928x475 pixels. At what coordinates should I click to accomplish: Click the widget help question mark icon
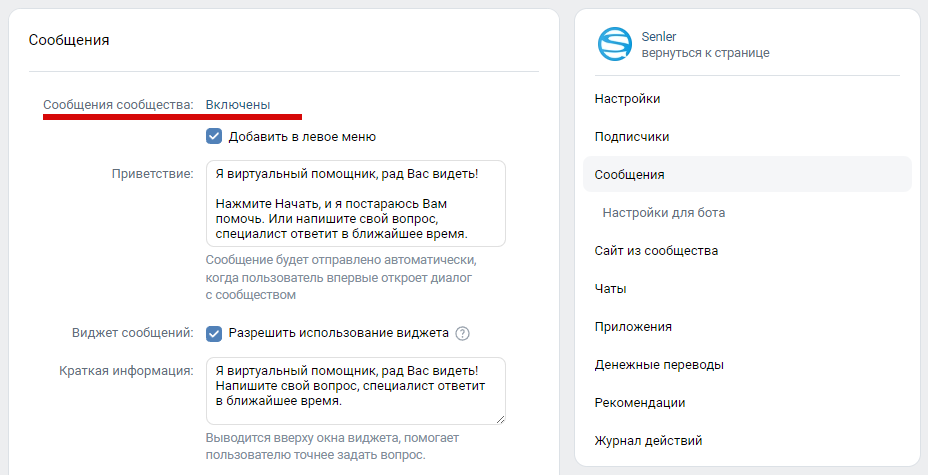point(462,333)
